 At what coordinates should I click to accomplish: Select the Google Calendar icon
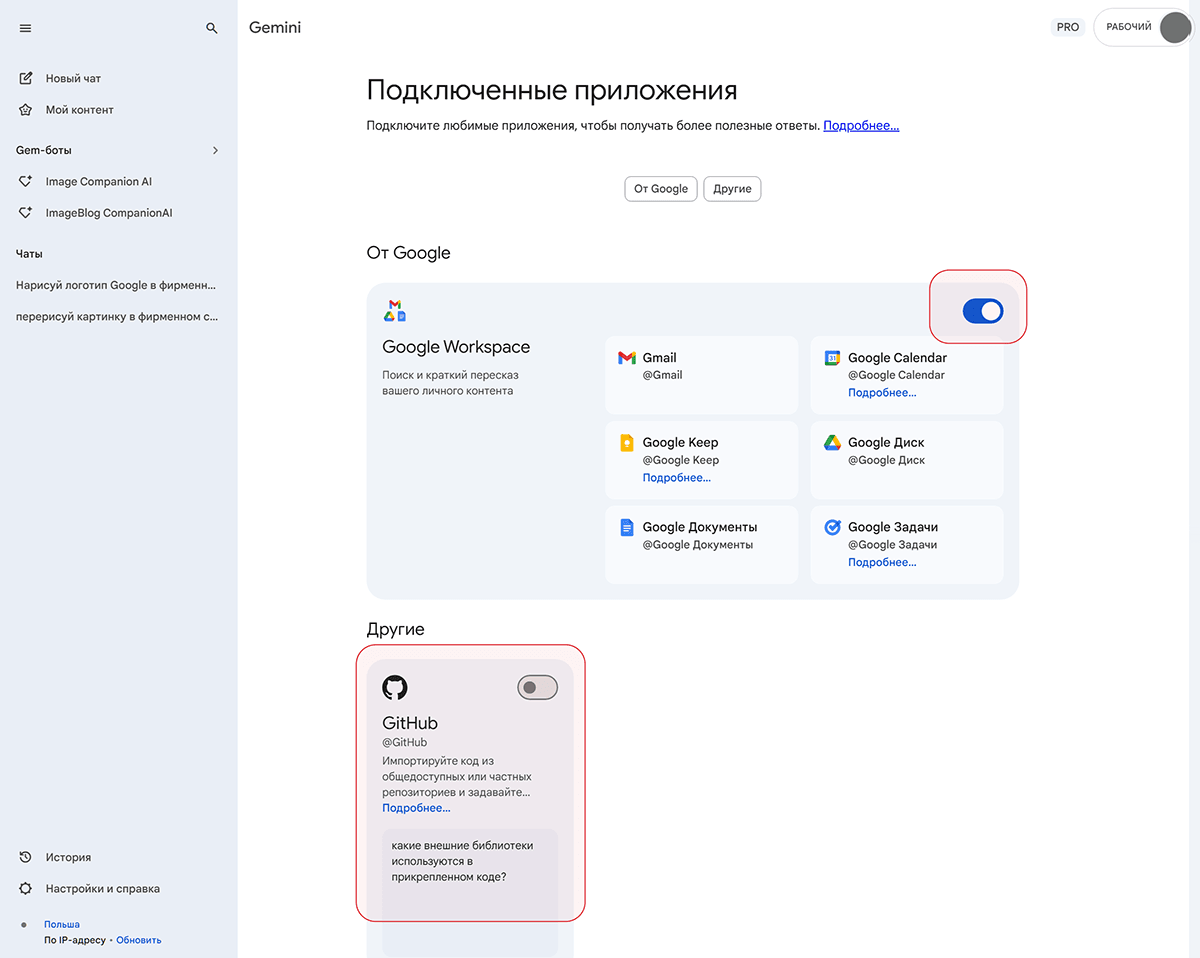(830, 357)
